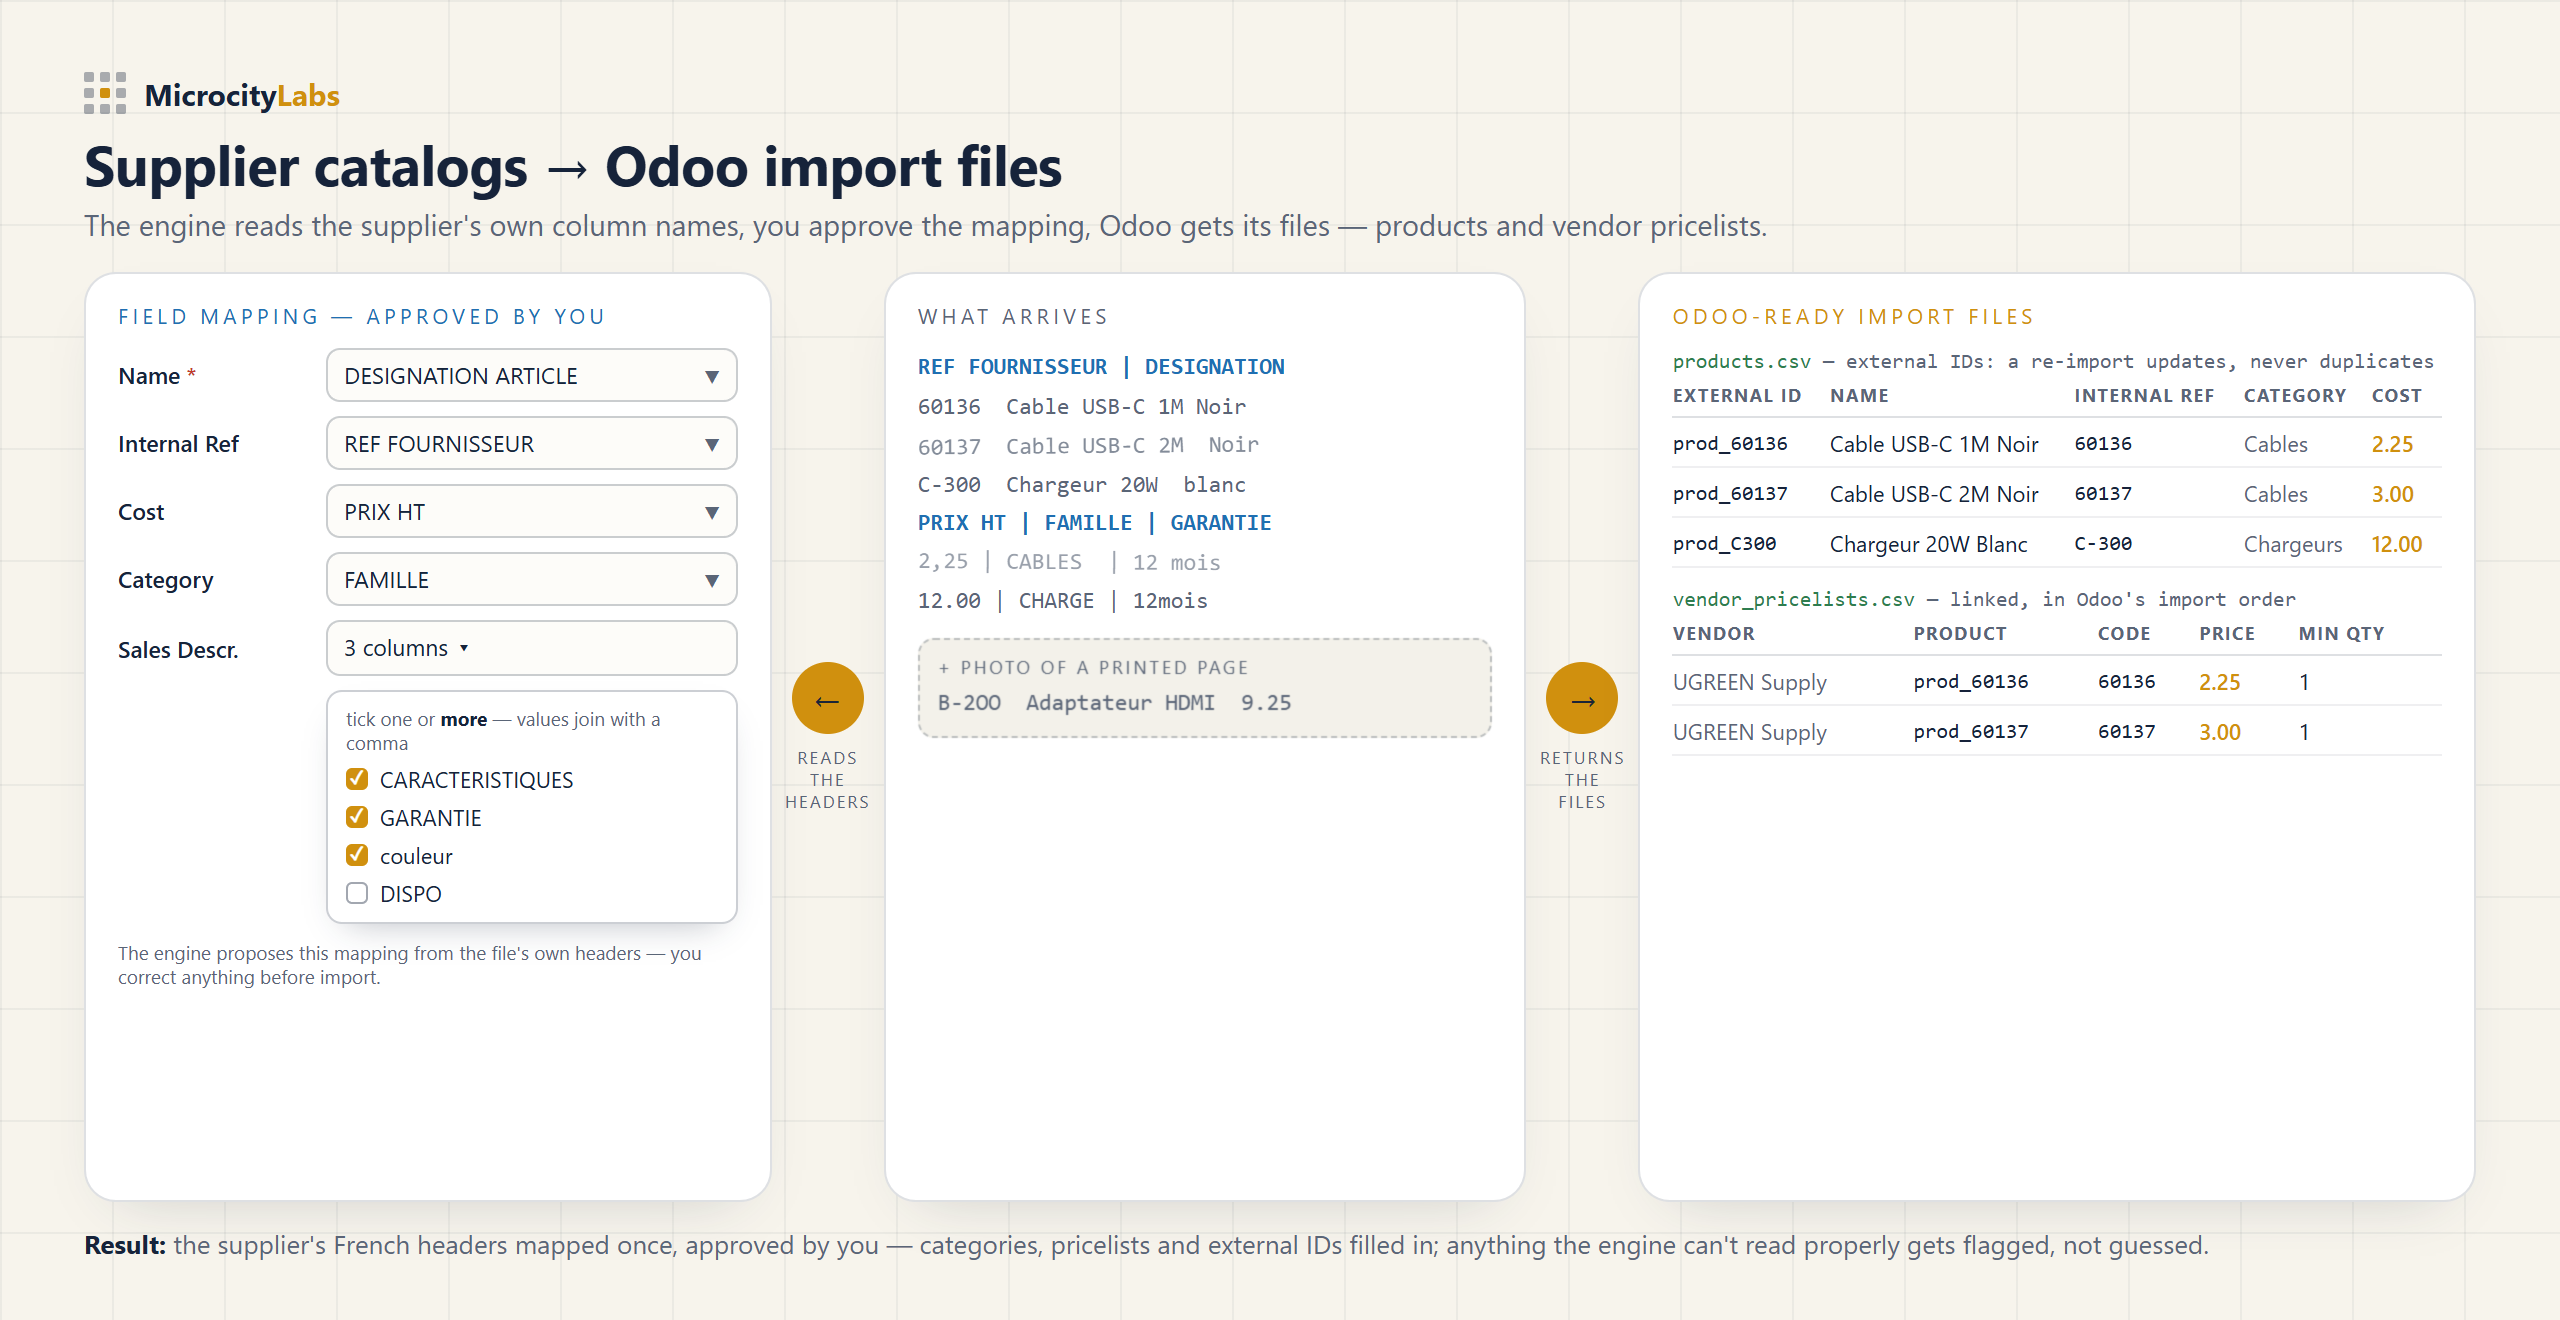Select the prod_C300 external ID cell

pos(1724,543)
